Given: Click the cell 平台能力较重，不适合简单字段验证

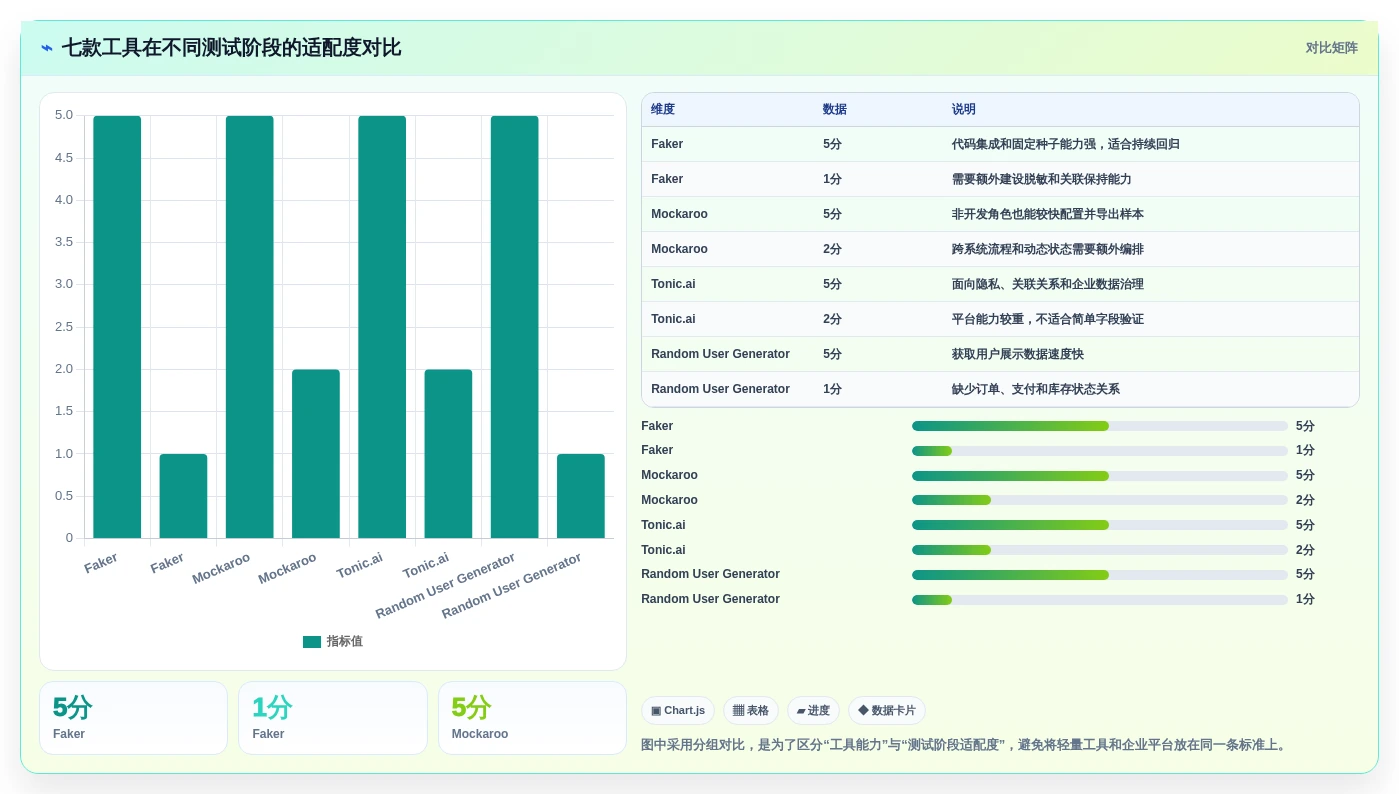Looking at the screenshot, I should [x=1048, y=319].
